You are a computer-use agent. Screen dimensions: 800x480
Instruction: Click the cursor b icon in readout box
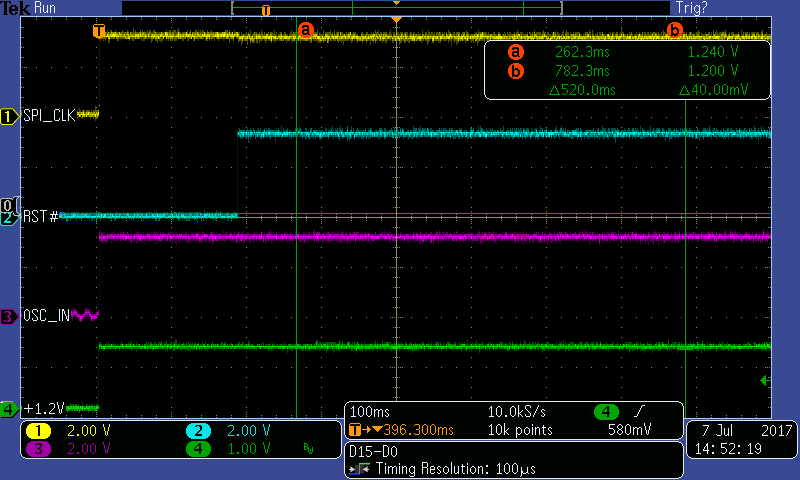(x=516, y=71)
